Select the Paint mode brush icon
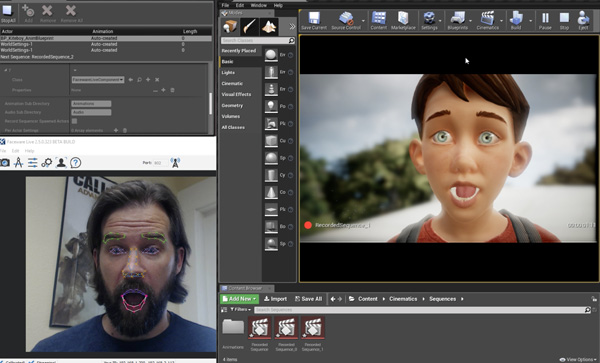The width and height of the screenshot is (600, 363). pos(249,26)
